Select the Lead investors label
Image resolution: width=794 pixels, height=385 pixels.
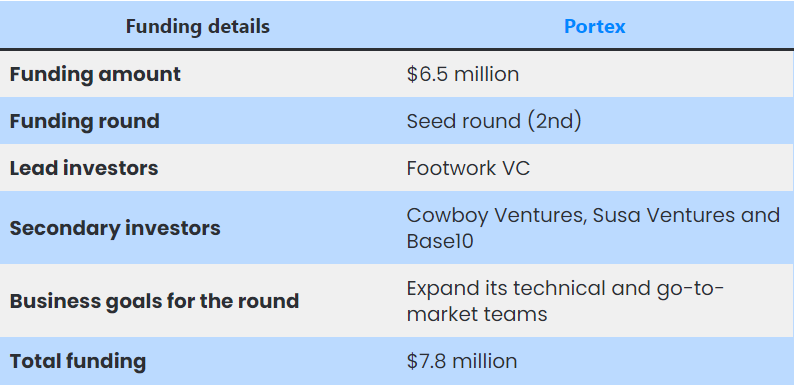(x=84, y=168)
